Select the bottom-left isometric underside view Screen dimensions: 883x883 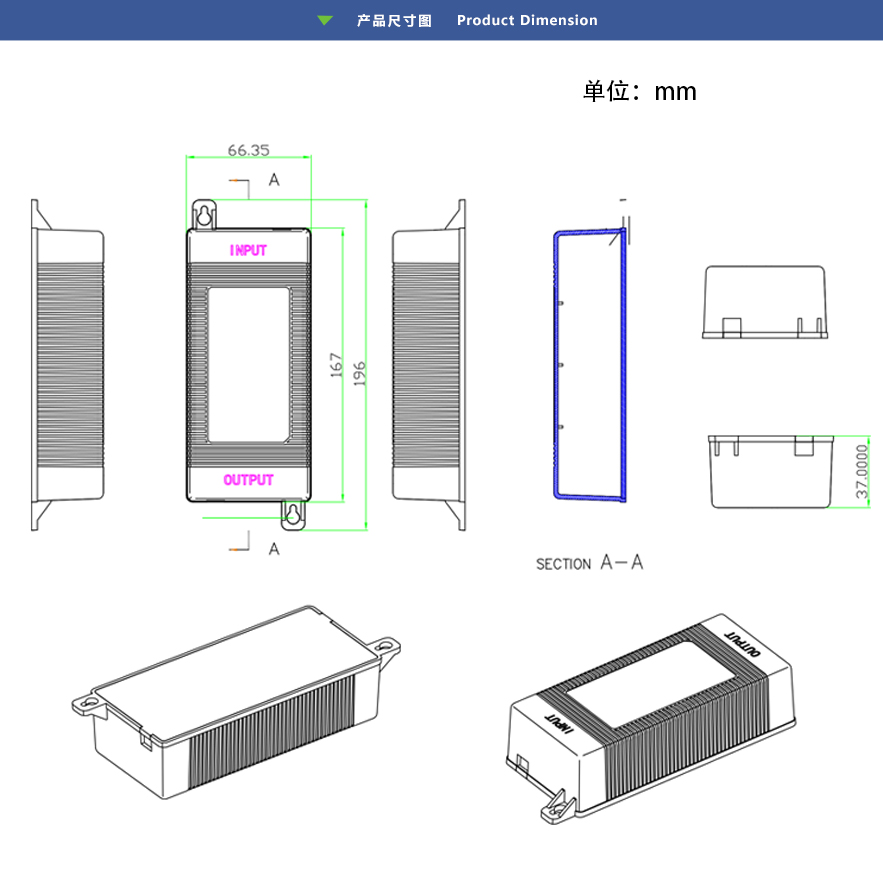[236, 700]
